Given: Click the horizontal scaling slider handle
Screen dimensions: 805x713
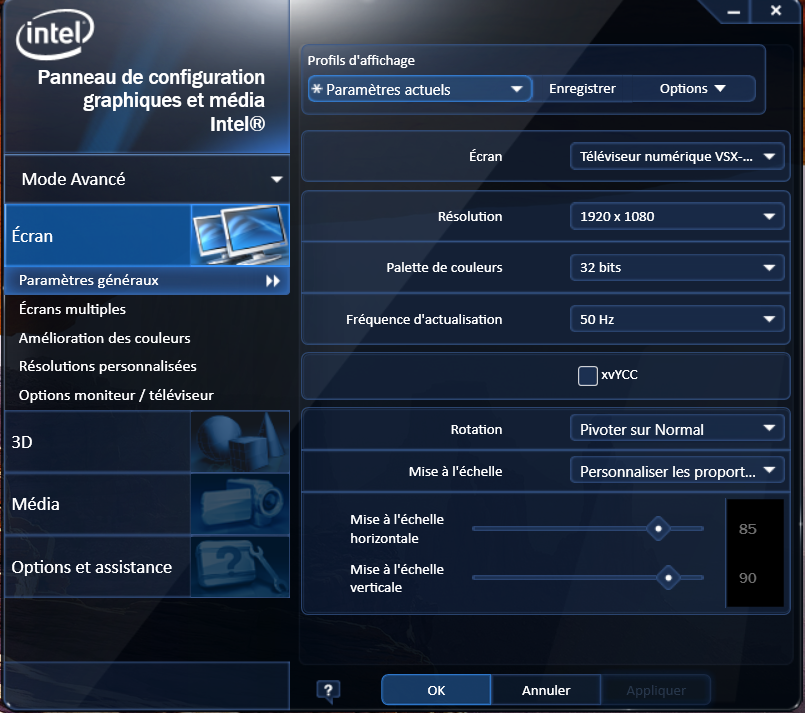Looking at the screenshot, I should 658,529.
